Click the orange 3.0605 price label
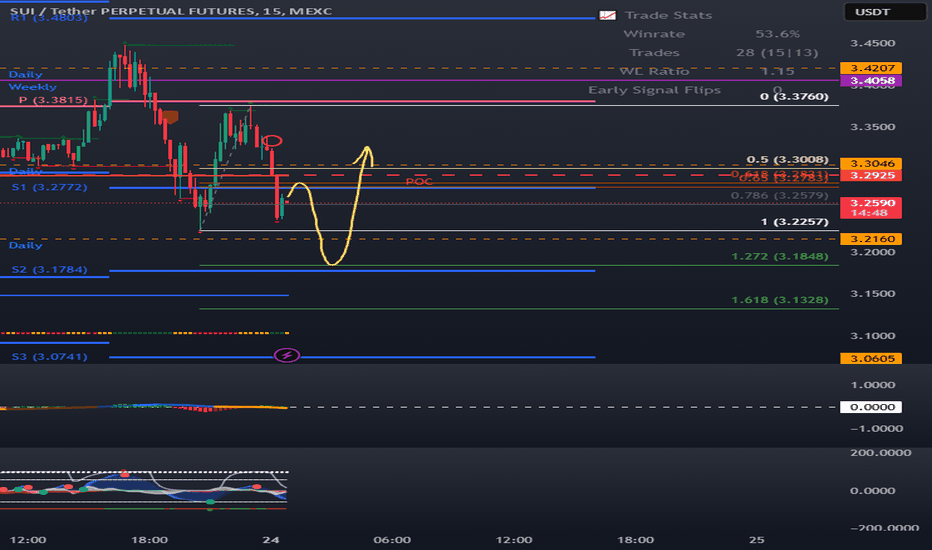The height and width of the screenshot is (550, 932). tap(871, 358)
